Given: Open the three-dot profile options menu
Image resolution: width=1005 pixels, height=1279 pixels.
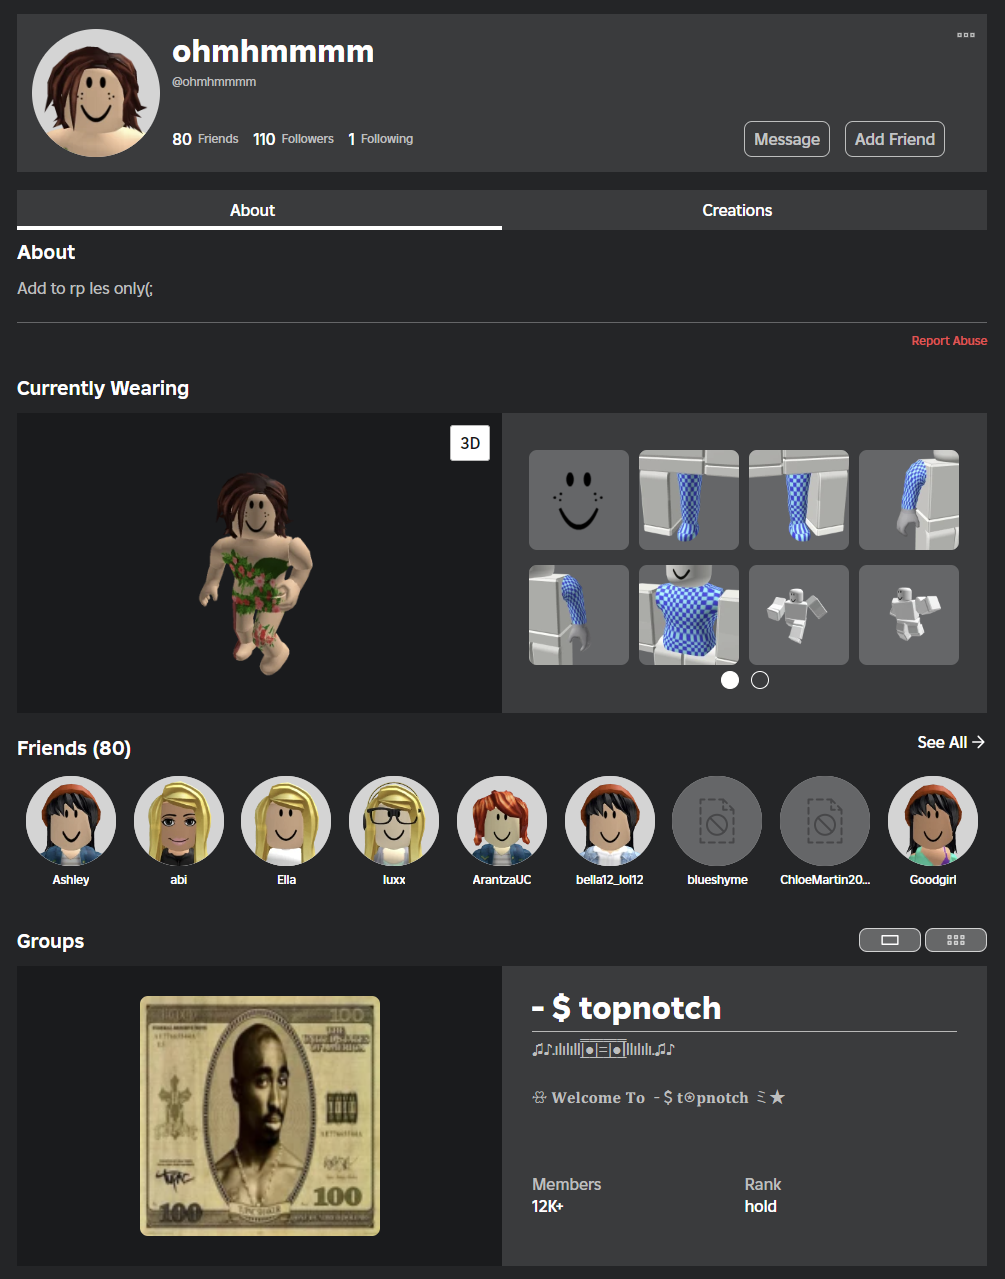Looking at the screenshot, I should coord(965,35).
